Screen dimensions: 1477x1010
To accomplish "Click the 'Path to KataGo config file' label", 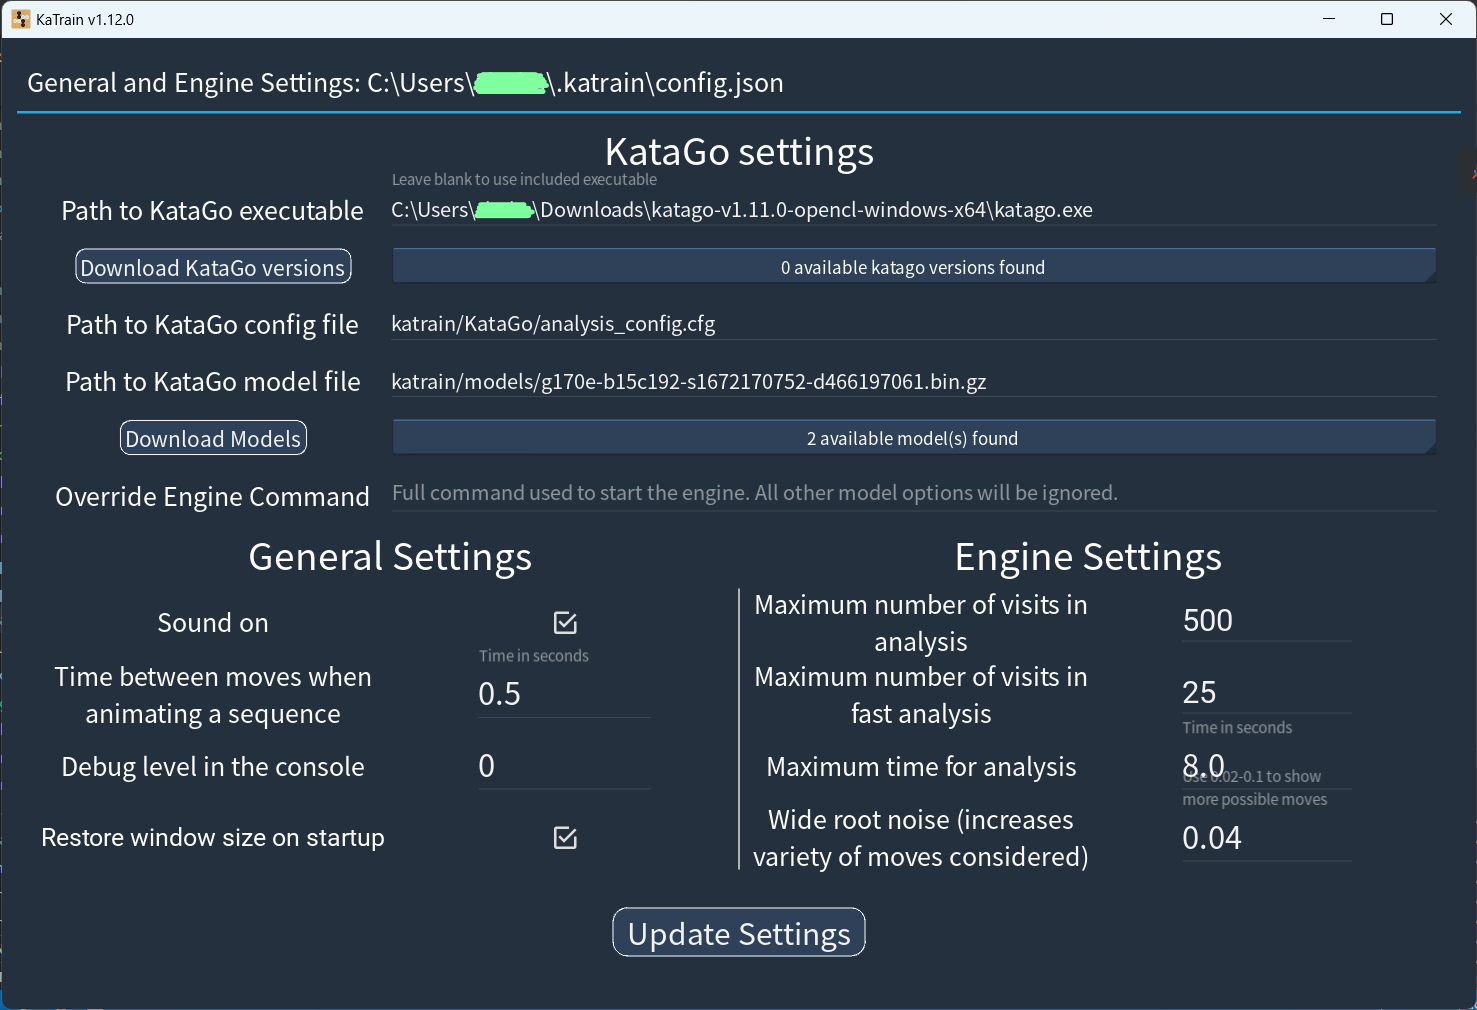I will (x=213, y=325).
